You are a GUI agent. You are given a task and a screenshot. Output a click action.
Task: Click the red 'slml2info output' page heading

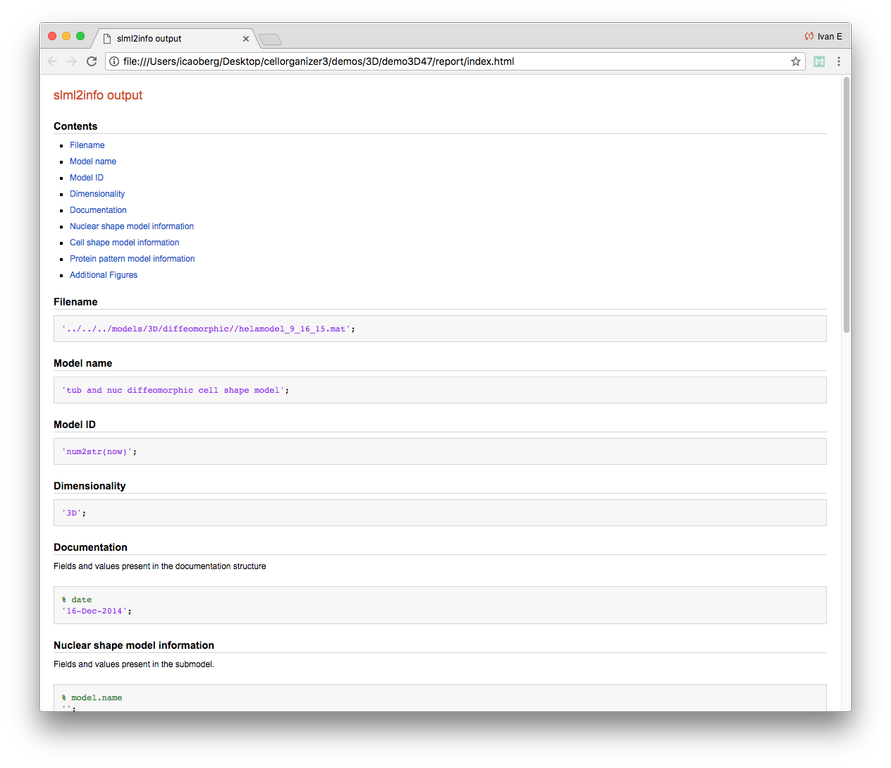98,95
